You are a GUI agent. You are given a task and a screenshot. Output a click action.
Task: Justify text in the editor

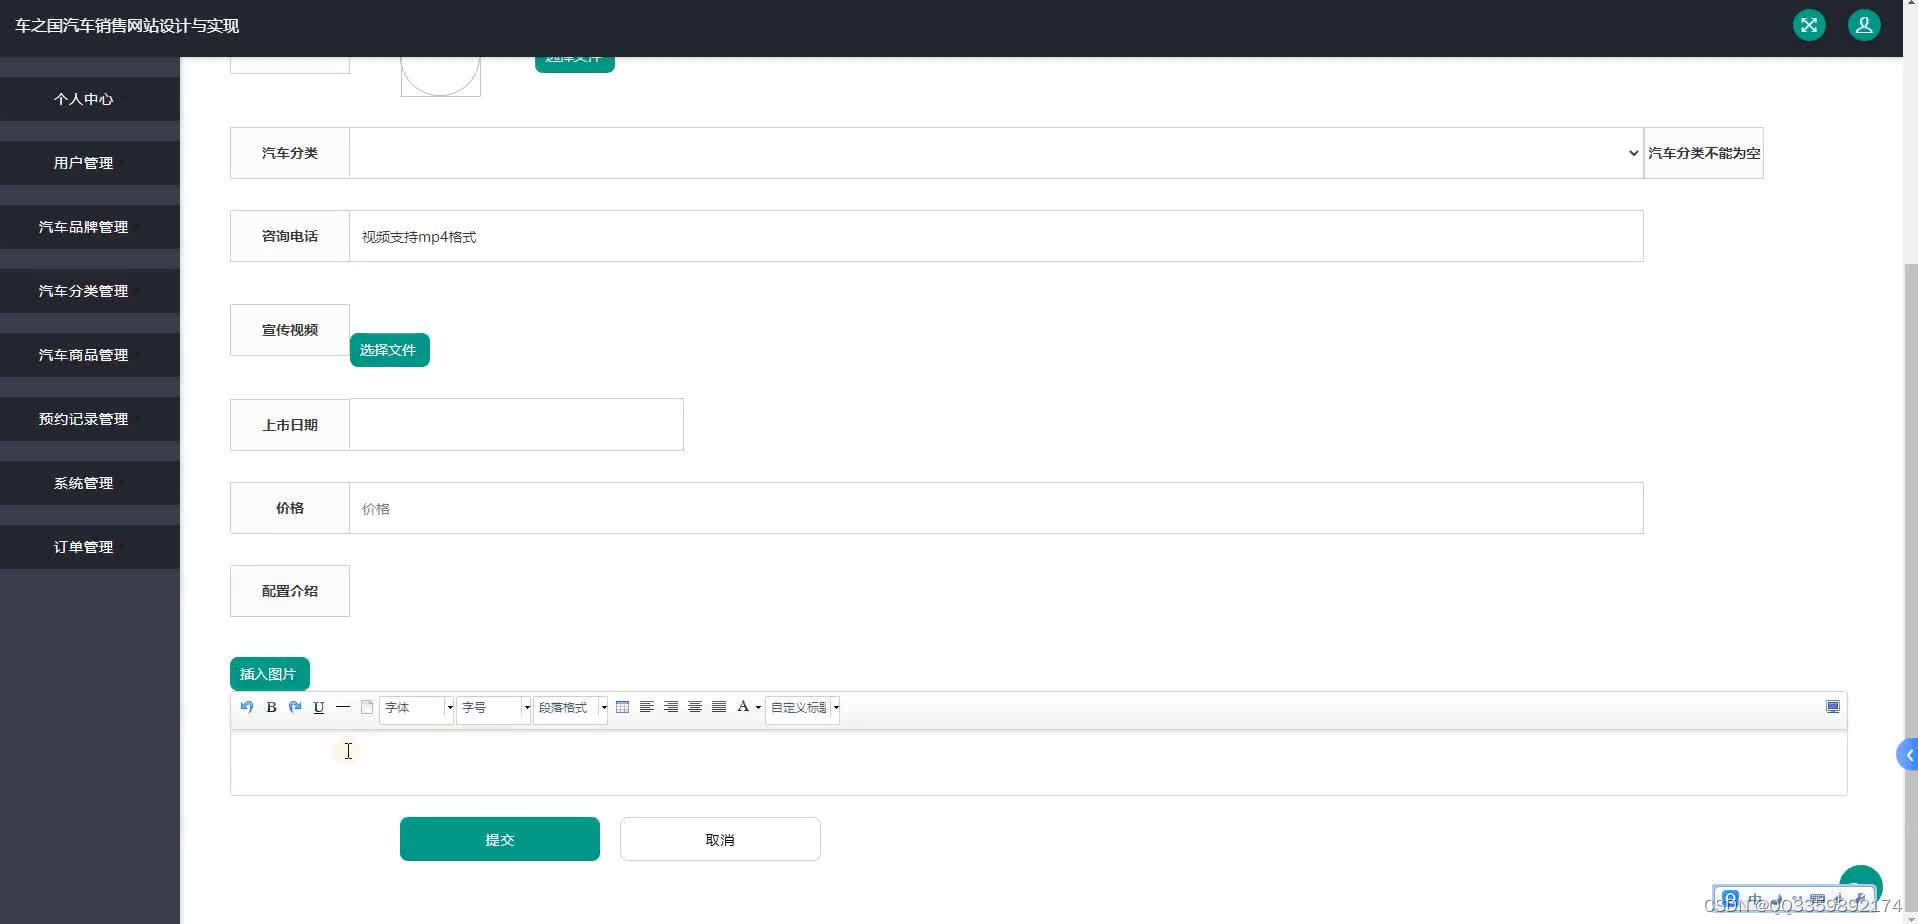tap(719, 707)
